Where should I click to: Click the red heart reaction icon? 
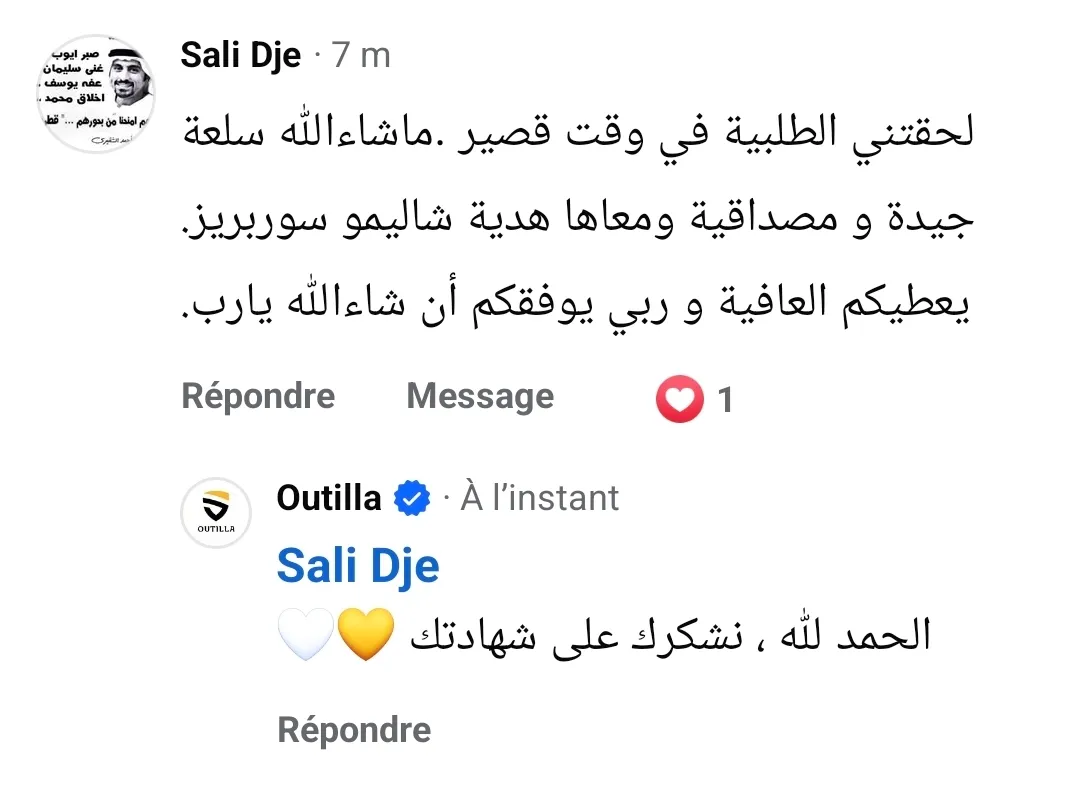pyautogui.click(x=679, y=400)
